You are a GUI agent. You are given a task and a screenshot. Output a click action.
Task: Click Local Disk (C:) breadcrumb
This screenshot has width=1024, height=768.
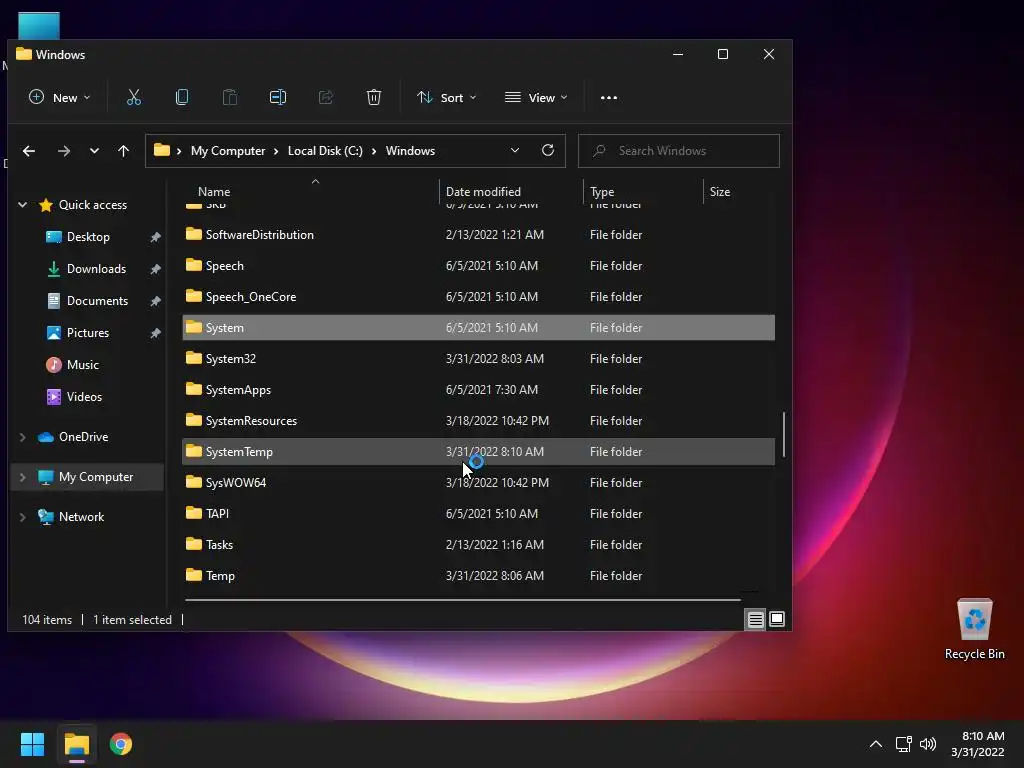[x=325, y=151]
